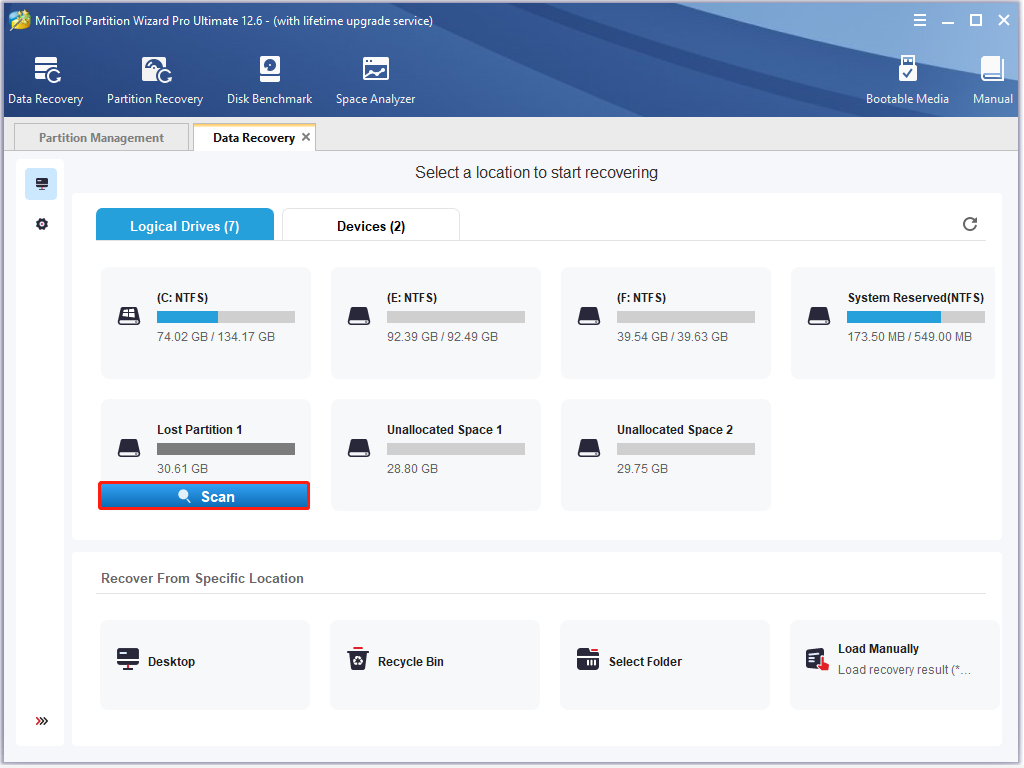Screen dimensions: 1024x768
Task: Launch Partition Recovery from the toolbar
Action: 155,80
